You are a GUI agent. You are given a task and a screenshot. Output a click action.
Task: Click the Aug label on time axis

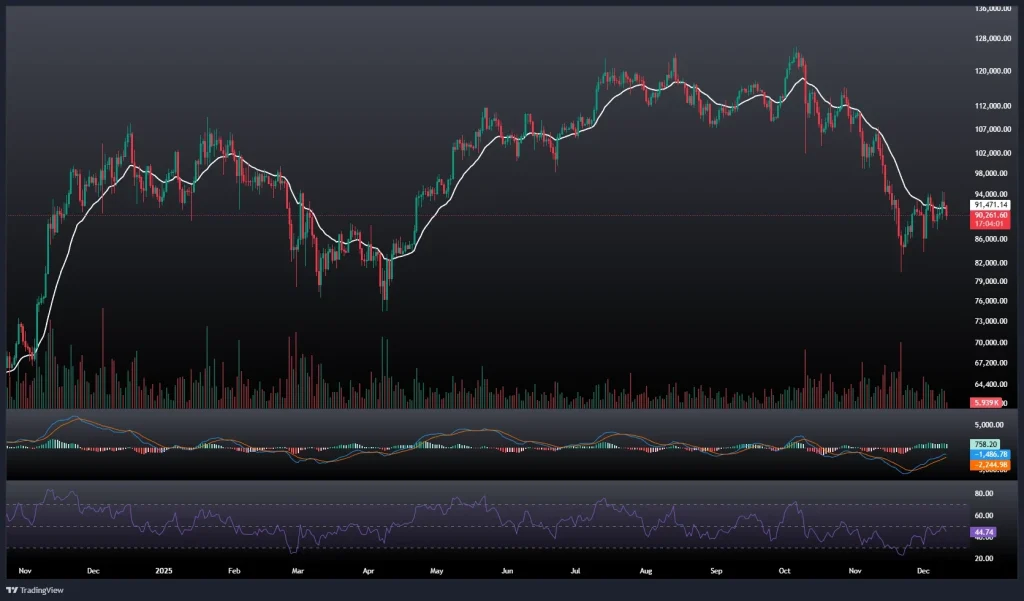pos(645,572)
